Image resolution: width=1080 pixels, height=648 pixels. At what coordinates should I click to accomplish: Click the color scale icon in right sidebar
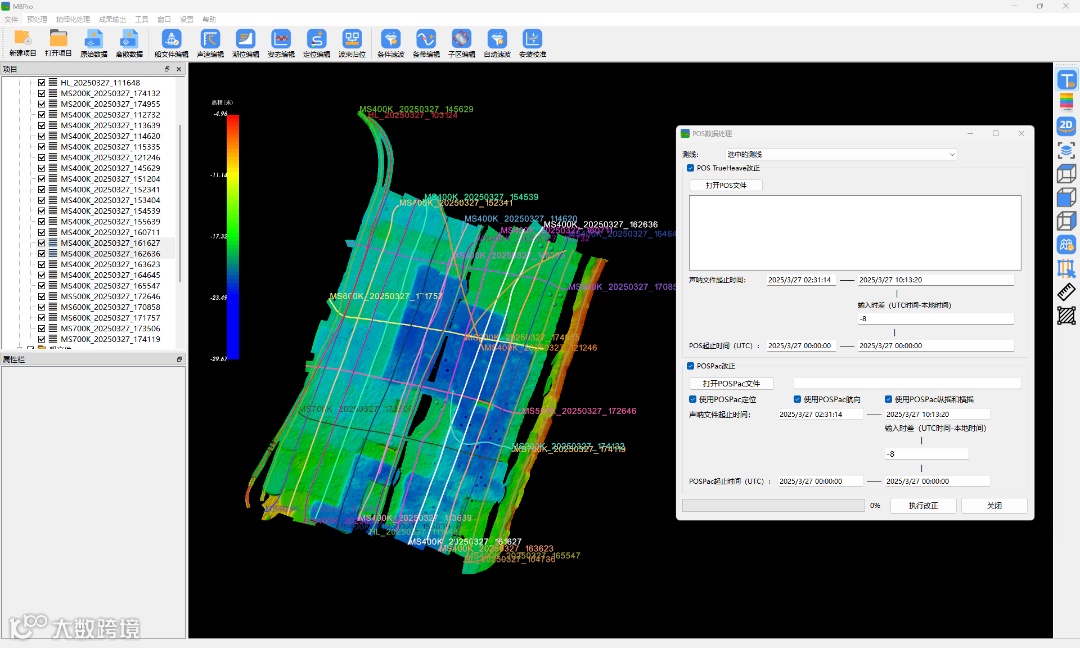pos(1066,103)
